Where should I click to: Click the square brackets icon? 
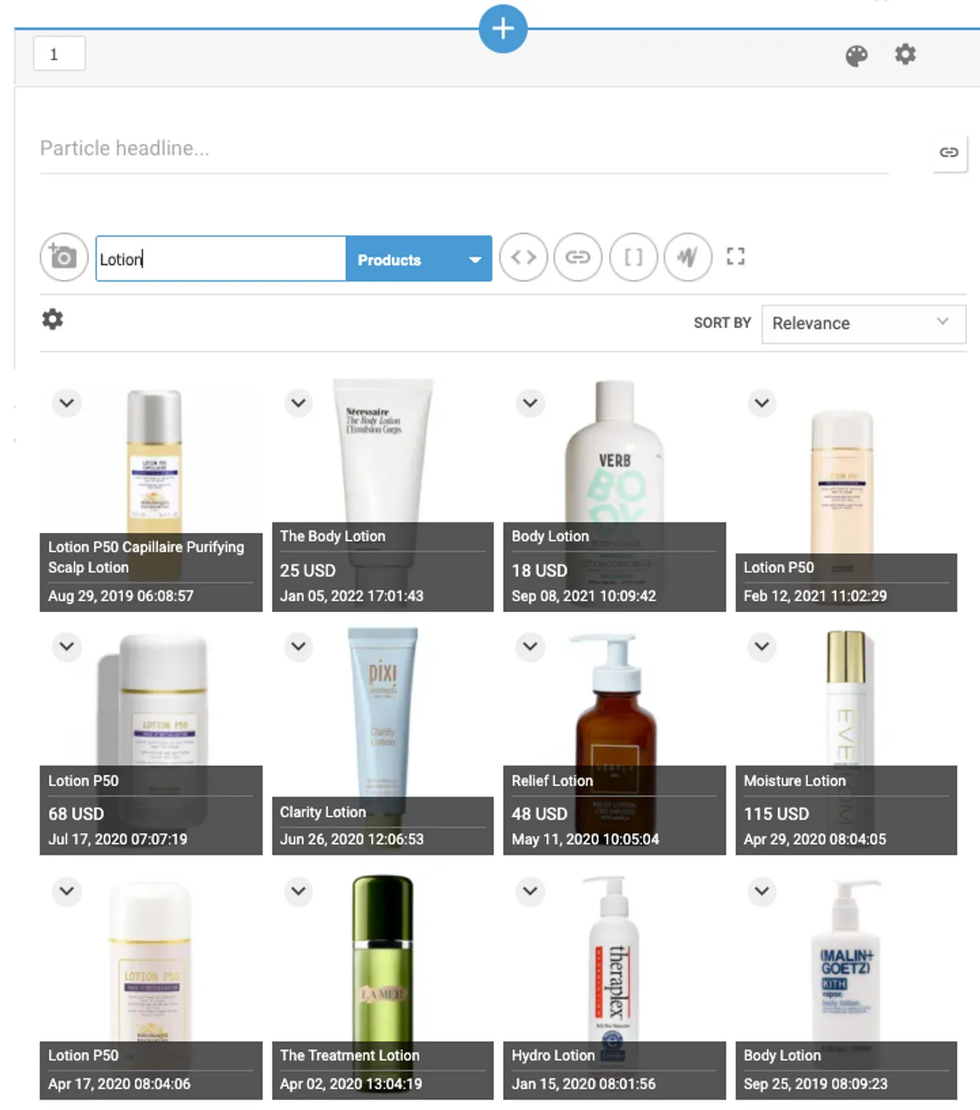click(633, 257)
